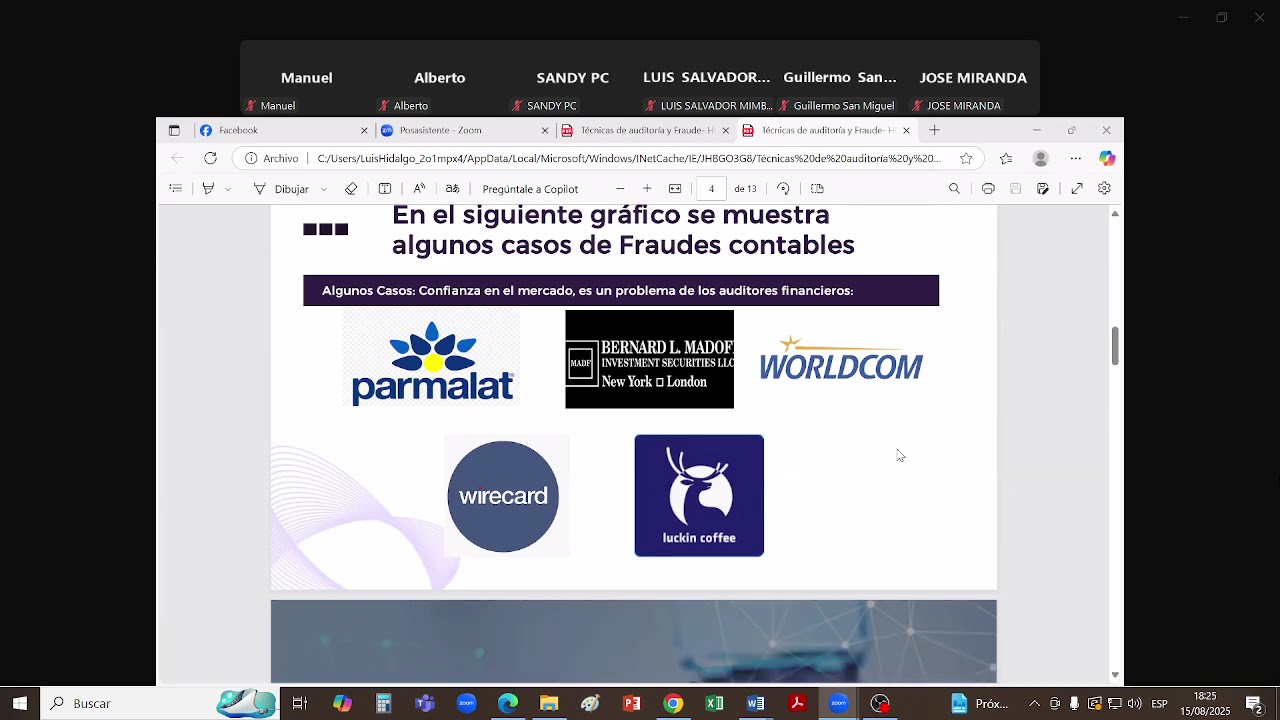Open Google Chrome from taskbar
The width and height of the screenshot is (1280, 720).
click(x=673, y=703)
